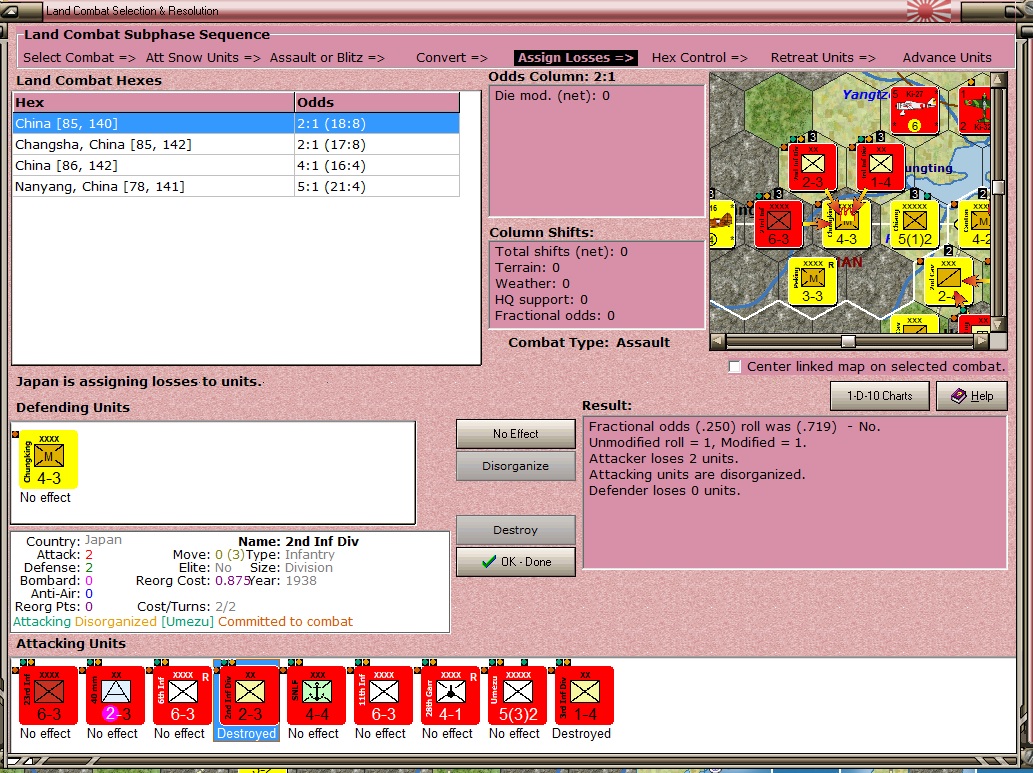Click the Disorganize button

(x=515, y=466)
